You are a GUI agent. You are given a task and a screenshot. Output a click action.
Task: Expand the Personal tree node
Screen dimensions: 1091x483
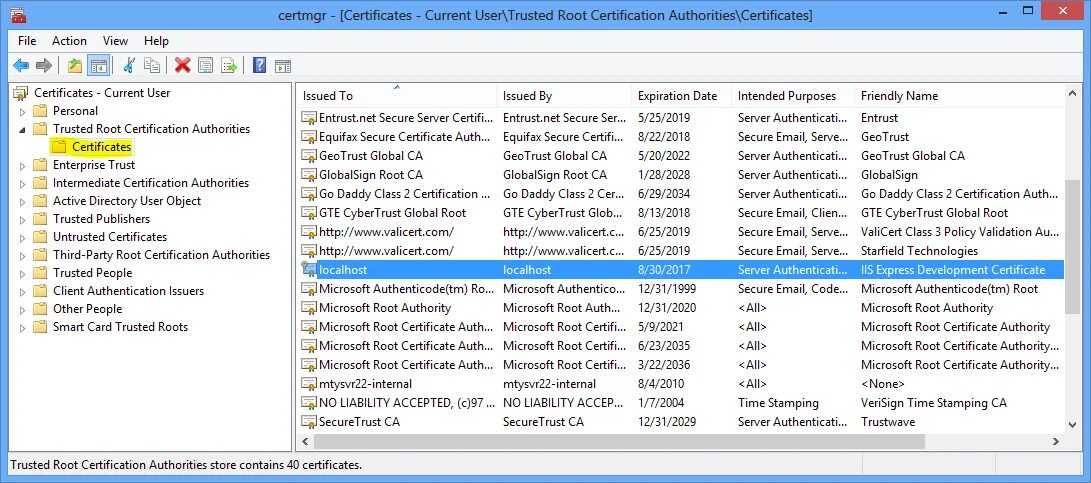pyautogui.click(x=22, y=111)
